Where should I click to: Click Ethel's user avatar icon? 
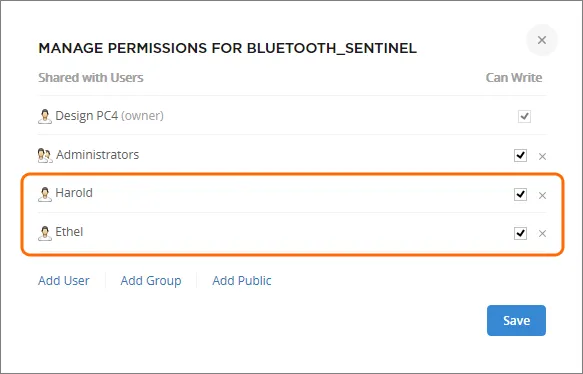pyautogui.click(x=45, y=233)
